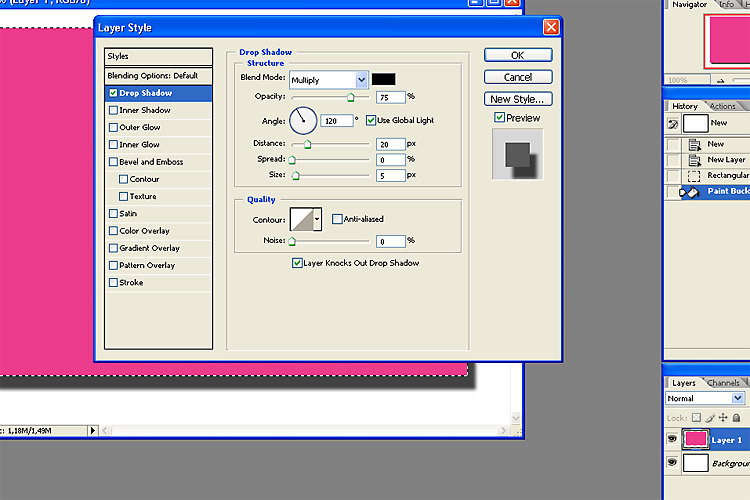Click the Angle value field
This screenshot has height=500, width=750.
coord(337,121)
